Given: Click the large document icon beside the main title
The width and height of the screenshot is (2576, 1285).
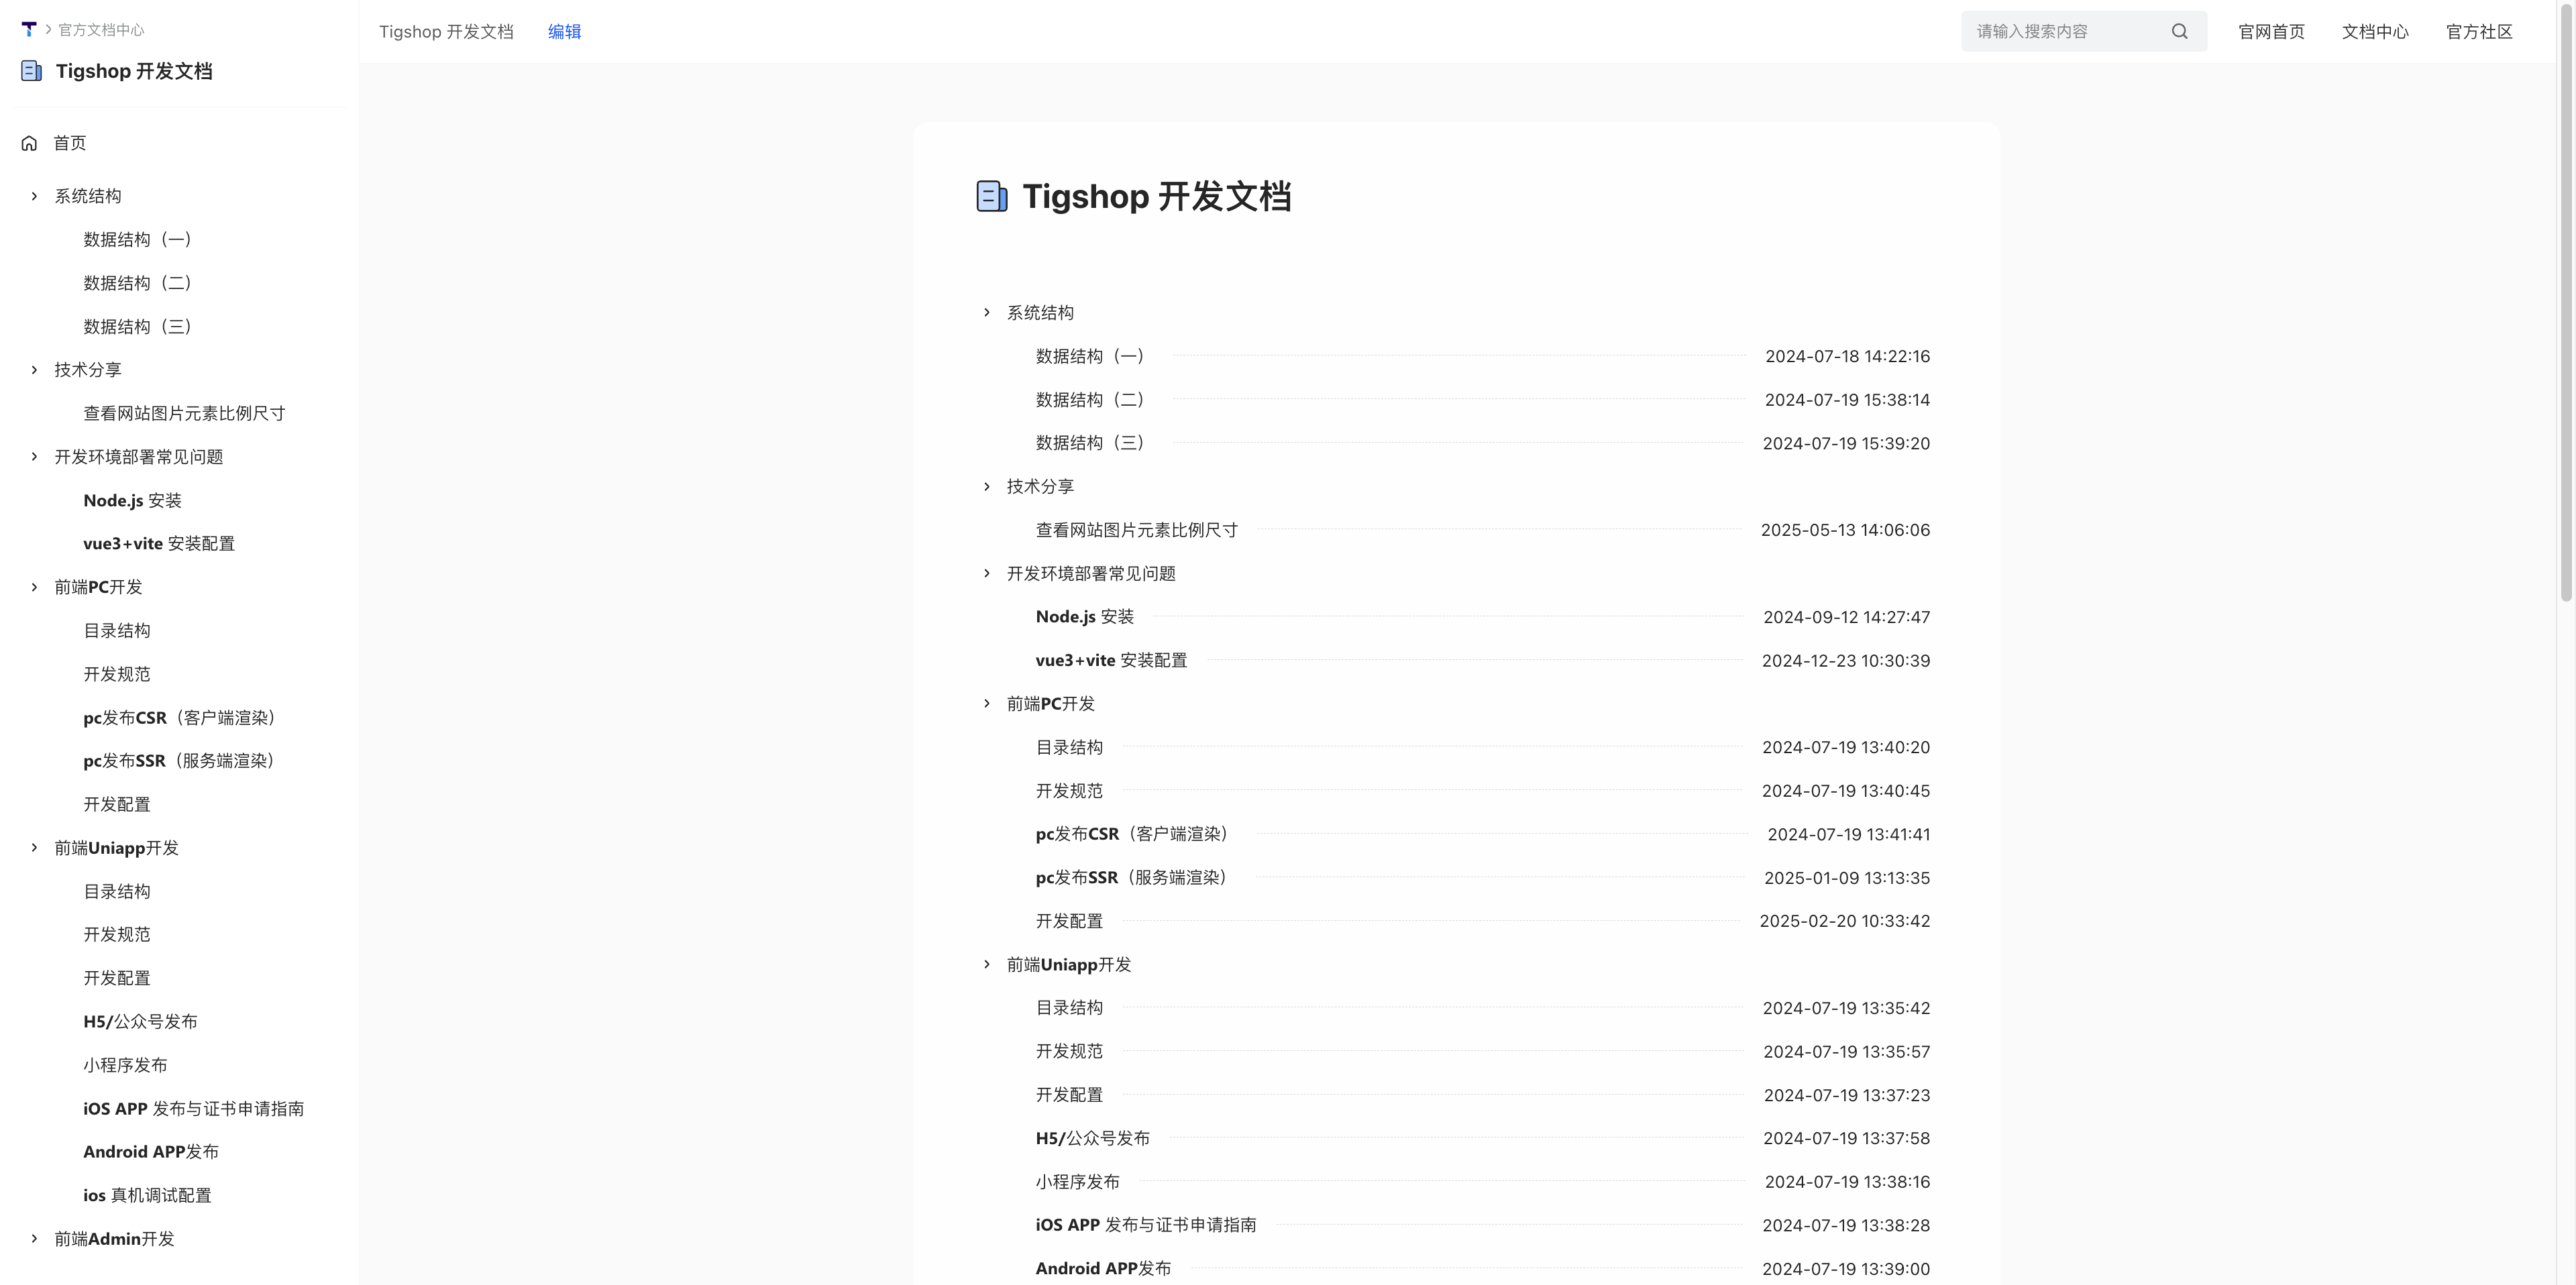Looking at the screenshot, I should (992, 196).
